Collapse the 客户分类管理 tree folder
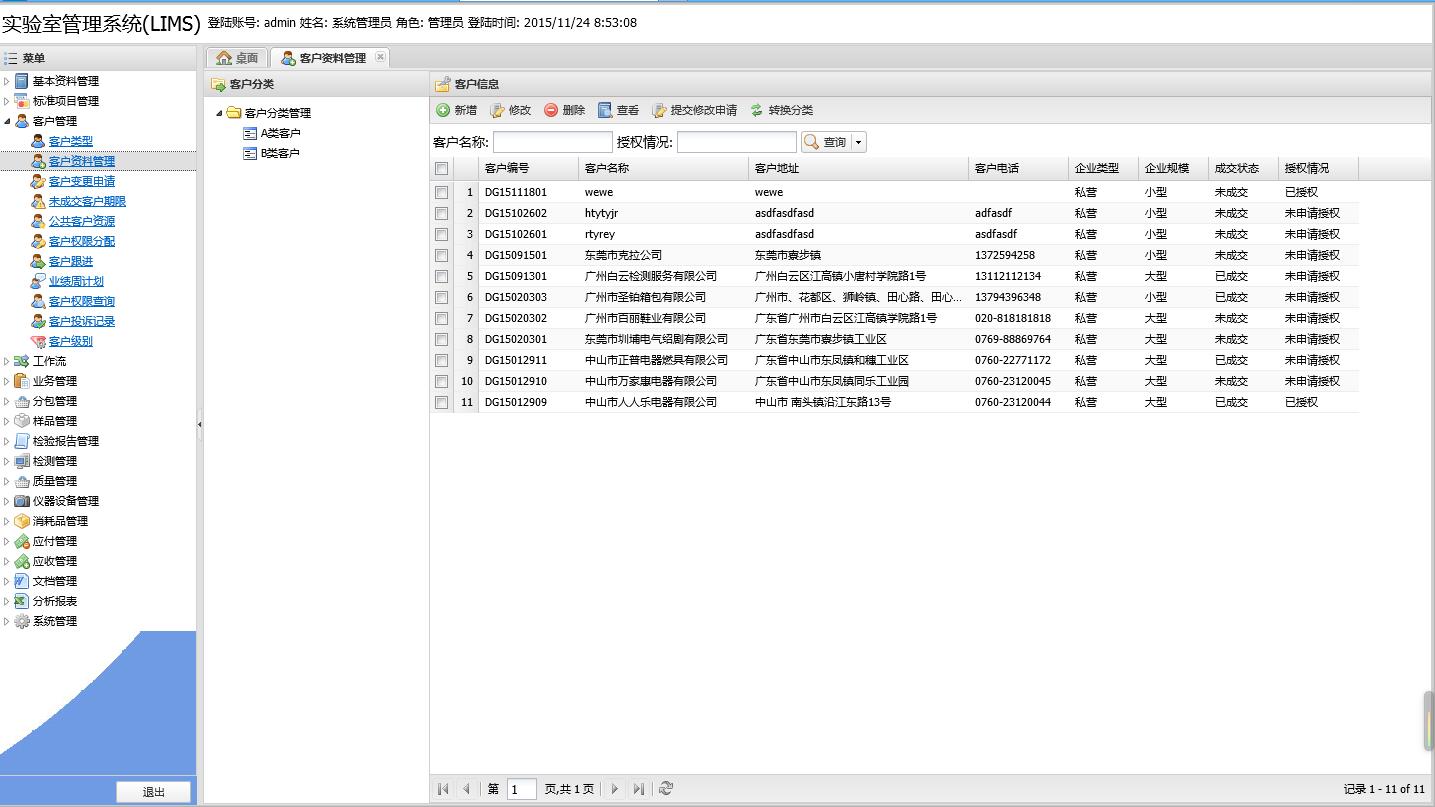 pyautogui.click(x=219, y=113)
